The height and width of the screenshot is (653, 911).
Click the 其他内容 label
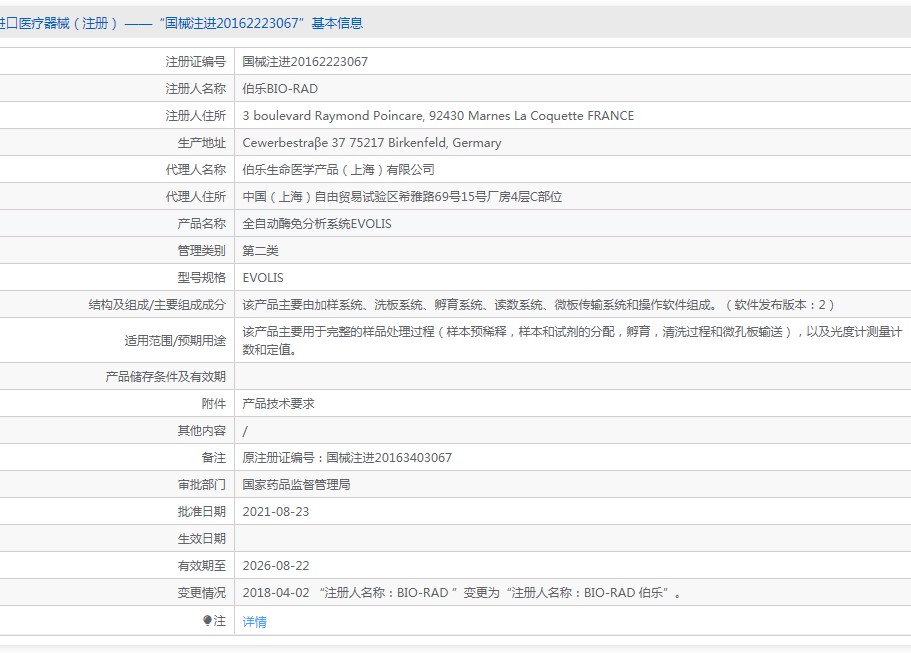click(202, 431)
